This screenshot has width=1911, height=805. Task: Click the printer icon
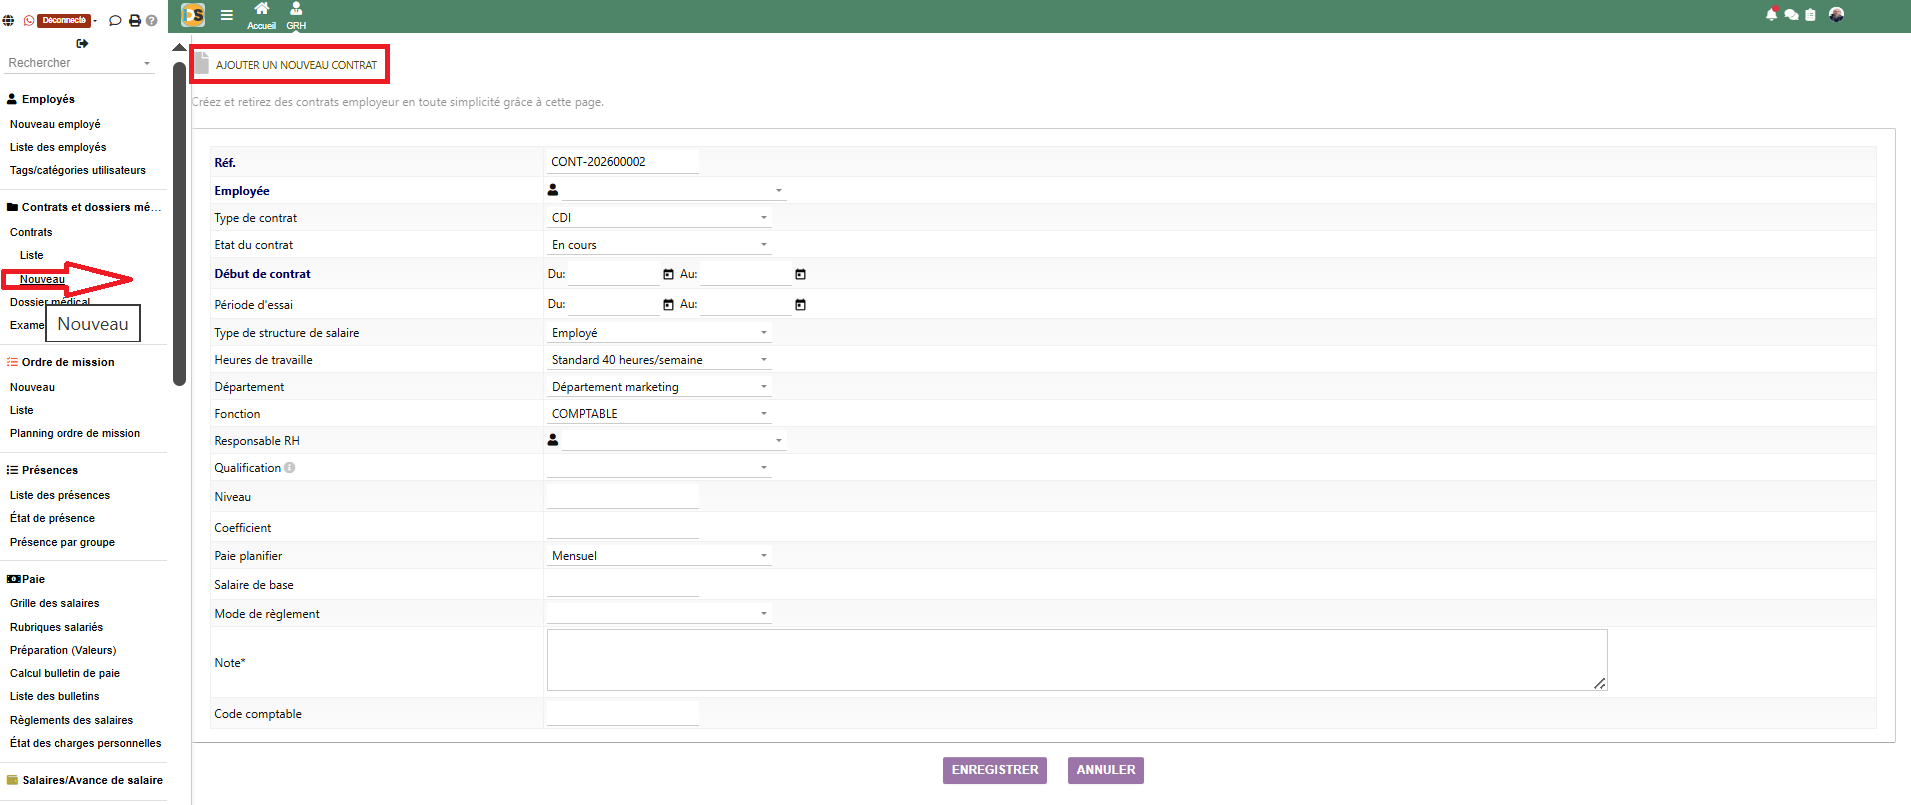tap(135, 20)
